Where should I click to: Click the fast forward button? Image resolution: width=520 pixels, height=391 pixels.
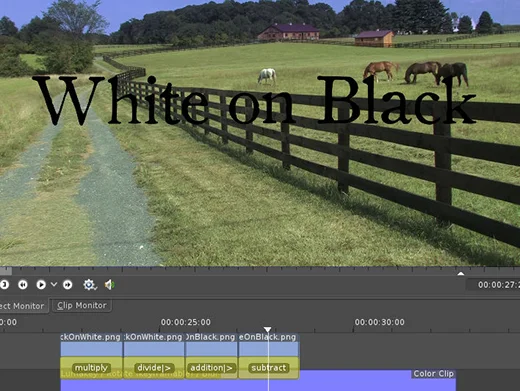(68, 285)
